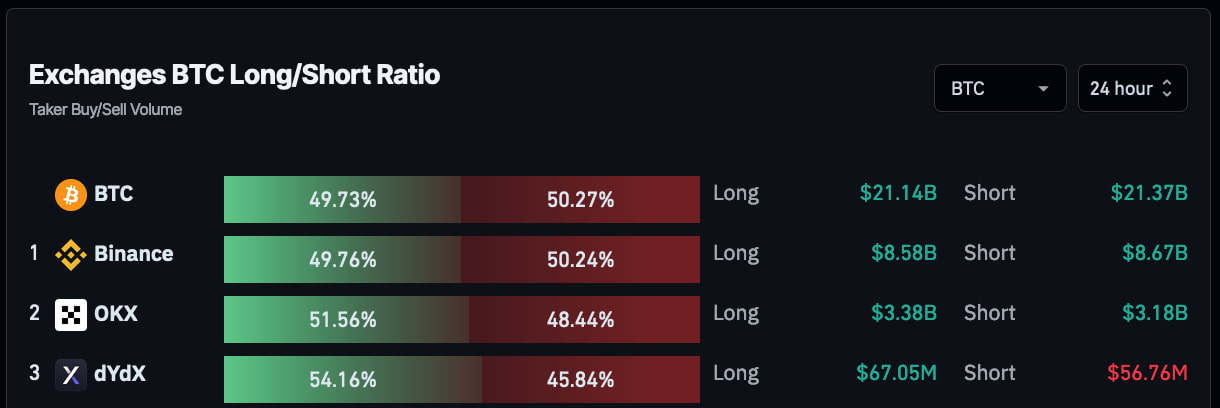Click BTC red 50.27% short bar
The image size is (1220, 408).
[580, 199]
